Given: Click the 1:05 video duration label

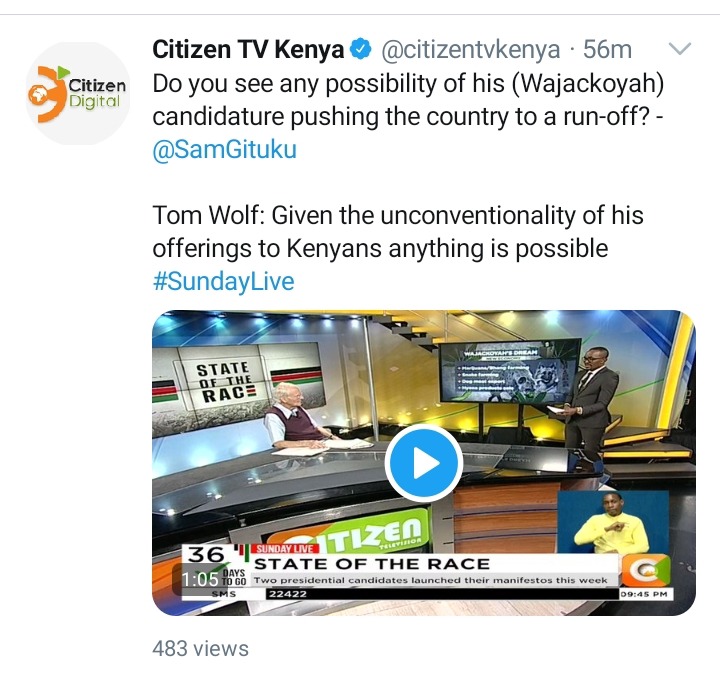Looking at the screenshot, I should [200, 579].
